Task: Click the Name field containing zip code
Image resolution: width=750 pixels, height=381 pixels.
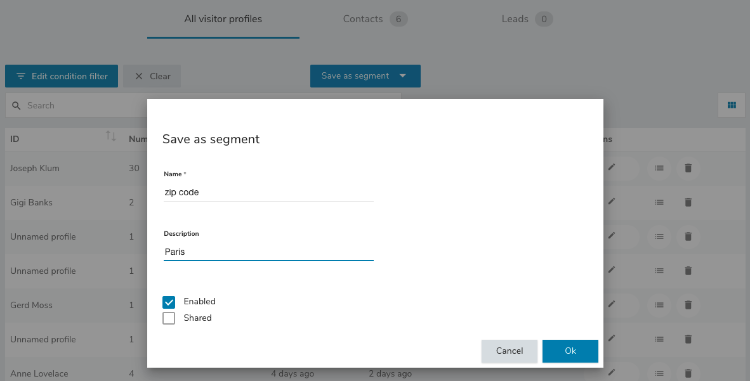Action: (268, 192)
